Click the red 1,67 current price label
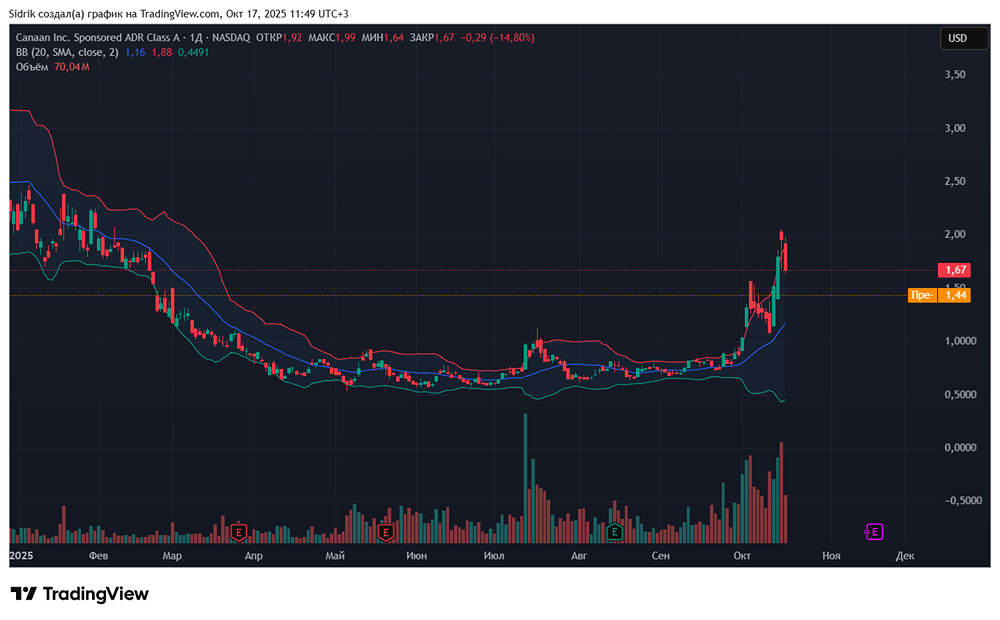The height and width of the screenshot is (620, 1000). tap(955, 270)
